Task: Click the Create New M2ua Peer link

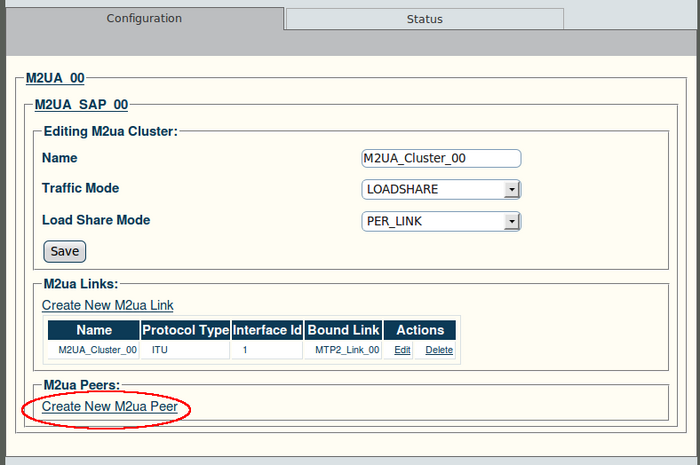Action: click(x=110, y=407)
